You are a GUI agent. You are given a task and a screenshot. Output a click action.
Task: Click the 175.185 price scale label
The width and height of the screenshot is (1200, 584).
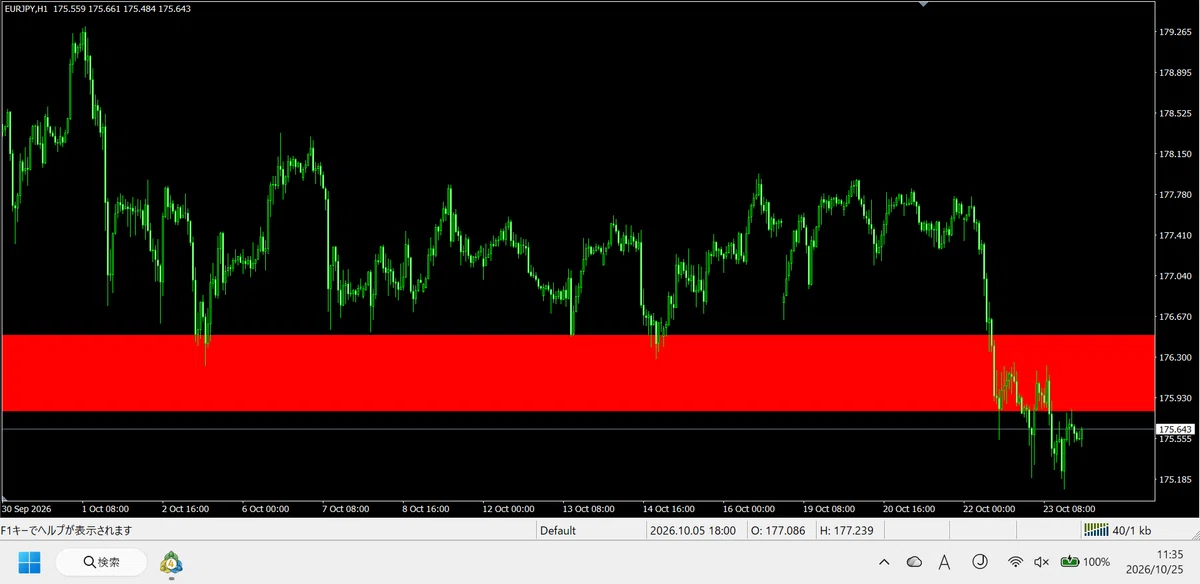pos(1174,480)
